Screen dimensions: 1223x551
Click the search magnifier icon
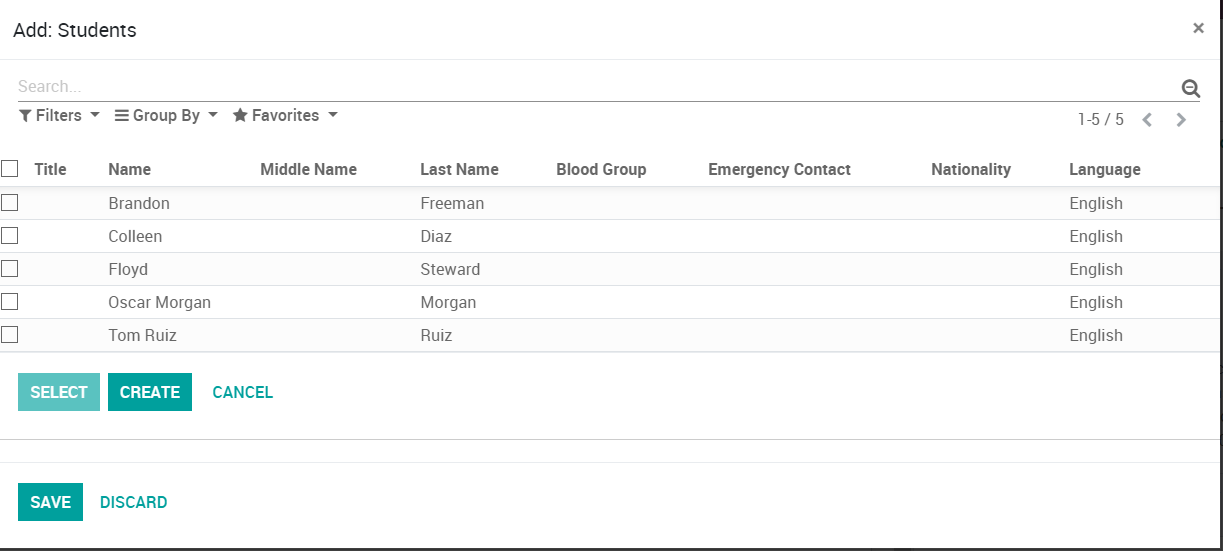[x=1190, y=88]
